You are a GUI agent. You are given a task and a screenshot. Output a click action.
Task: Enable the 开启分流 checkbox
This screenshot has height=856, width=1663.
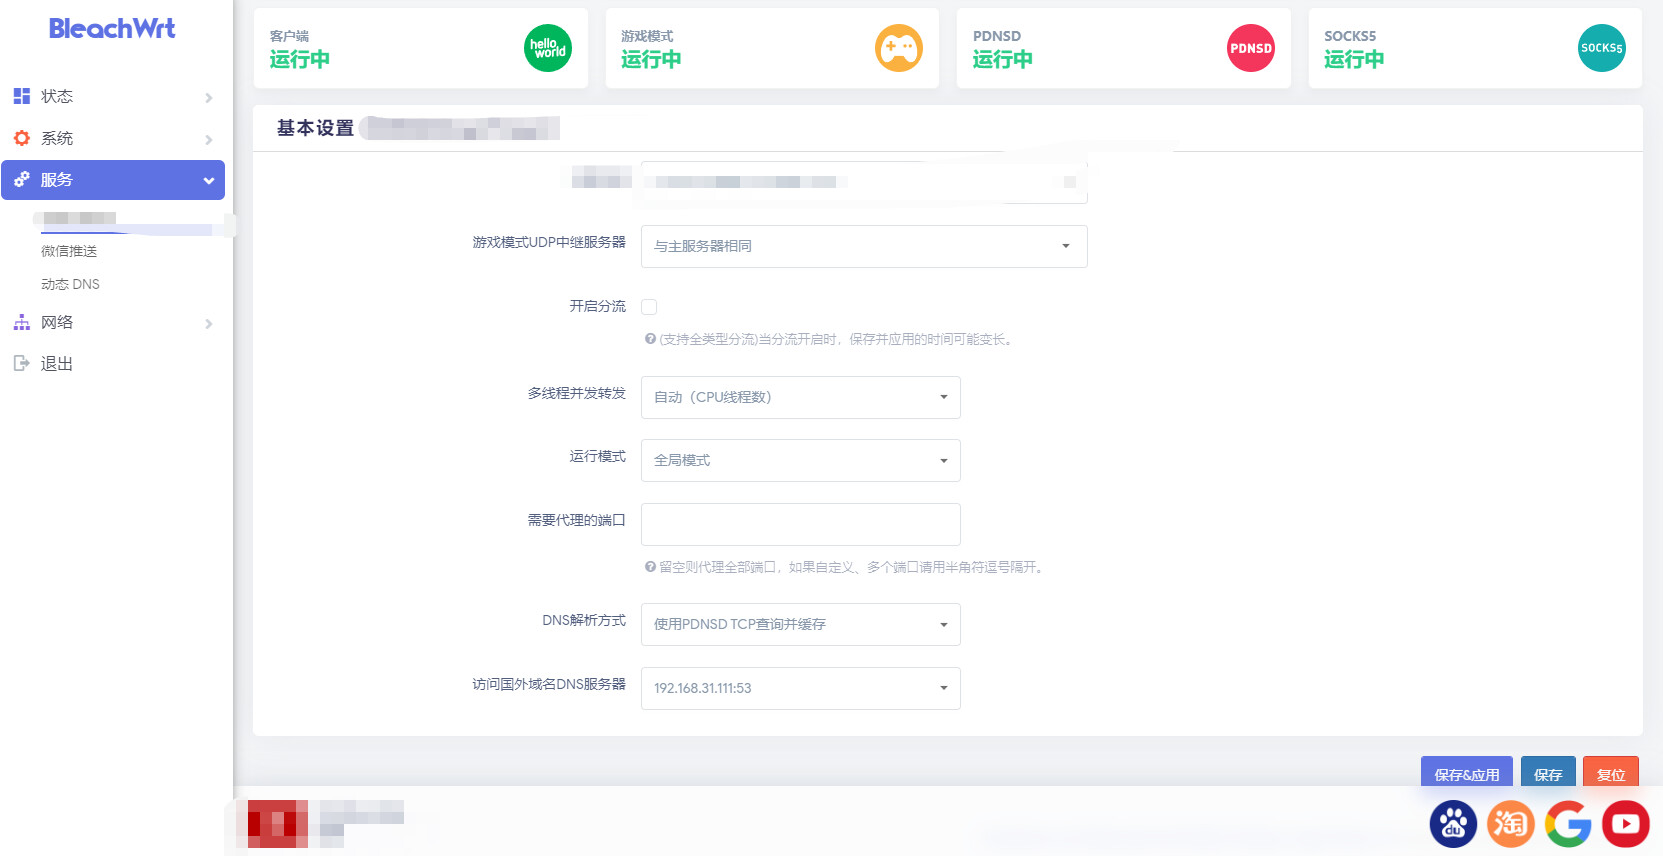click(649, 307)
